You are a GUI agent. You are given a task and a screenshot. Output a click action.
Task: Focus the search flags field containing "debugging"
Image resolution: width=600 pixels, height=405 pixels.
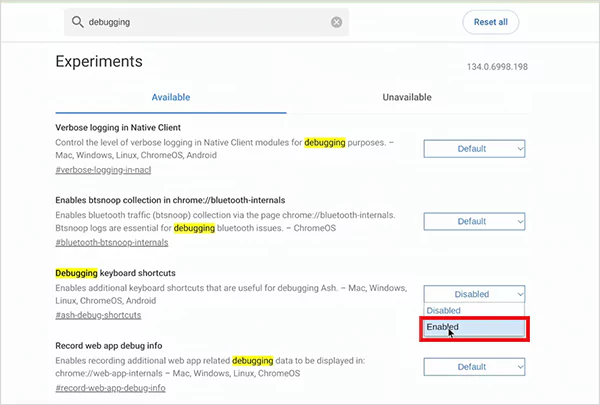click(x=200, y=22)
